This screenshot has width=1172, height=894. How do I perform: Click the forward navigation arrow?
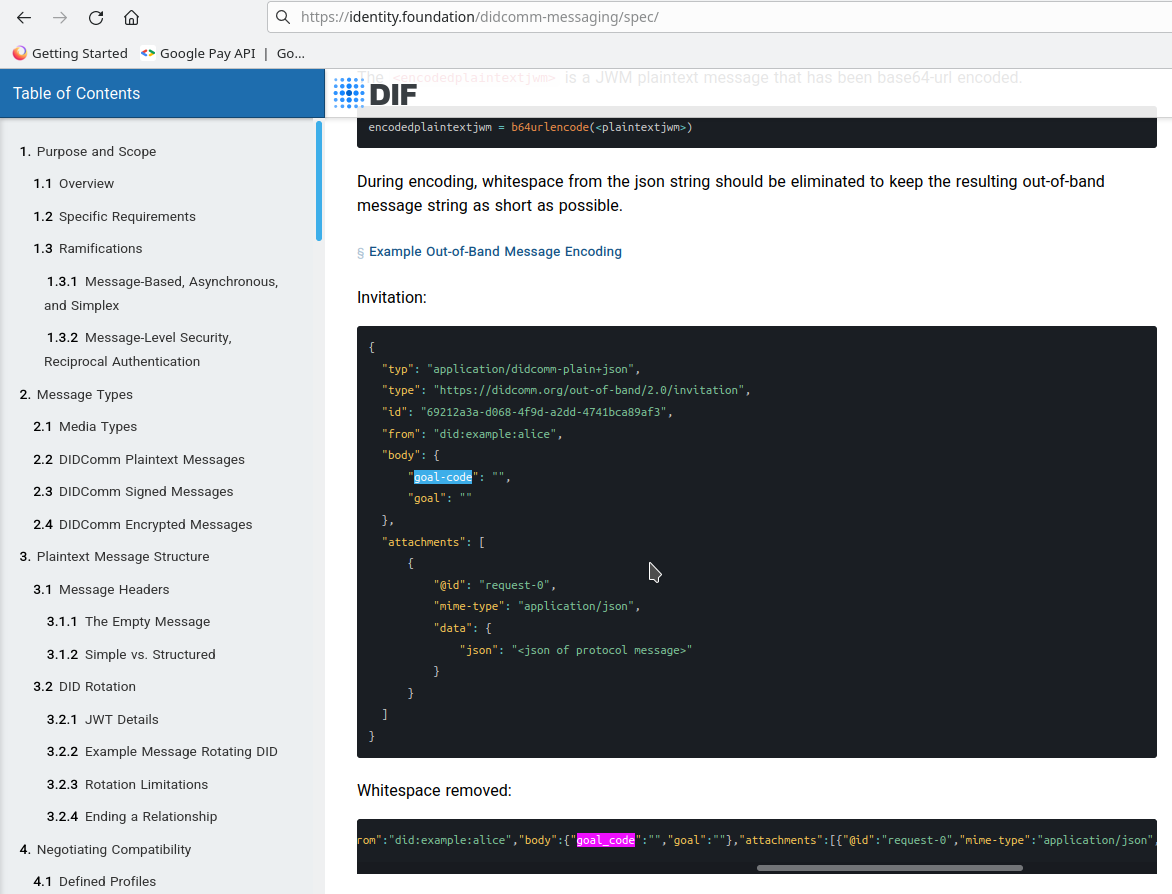pyautogui.click(x=60, y=17)
